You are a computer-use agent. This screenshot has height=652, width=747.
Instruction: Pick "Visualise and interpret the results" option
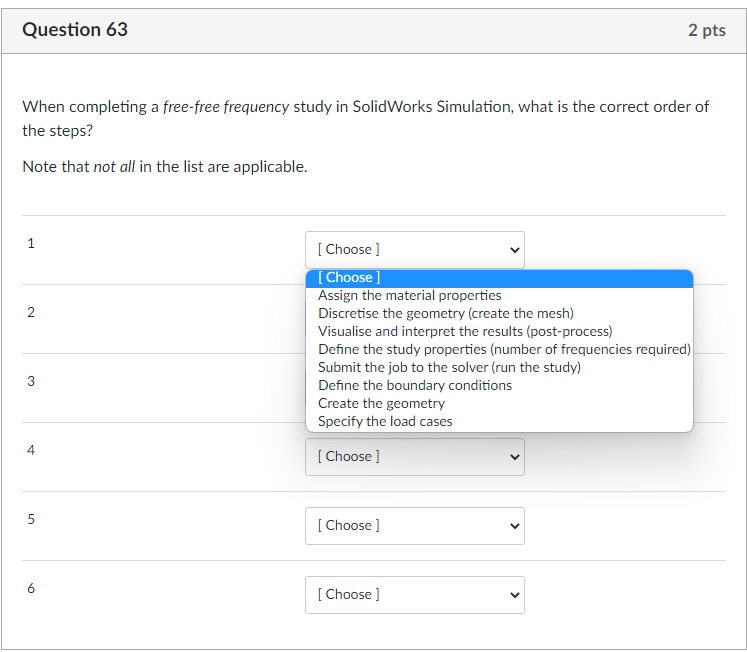465,332
